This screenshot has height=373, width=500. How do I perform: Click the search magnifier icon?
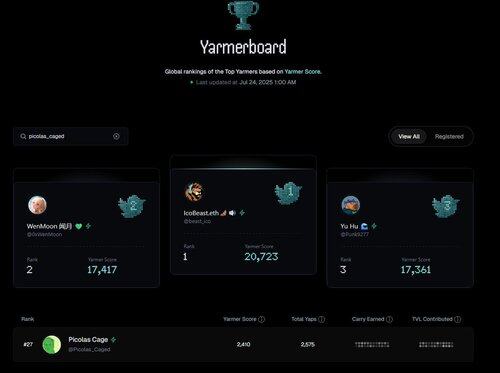(x=23, y=136)
